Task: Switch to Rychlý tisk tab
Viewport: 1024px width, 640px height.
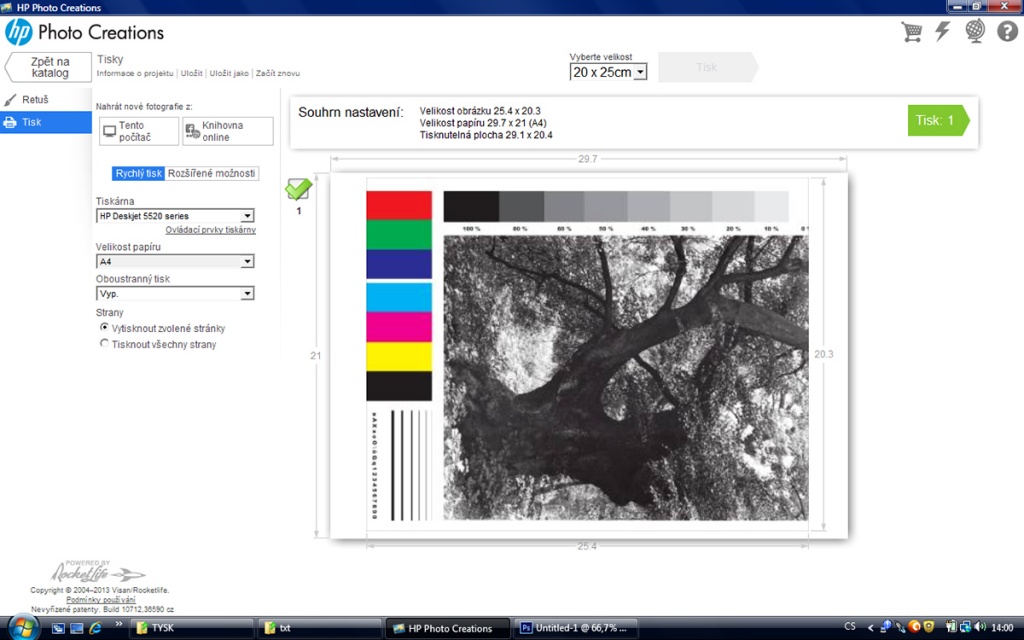Action: 138,173
